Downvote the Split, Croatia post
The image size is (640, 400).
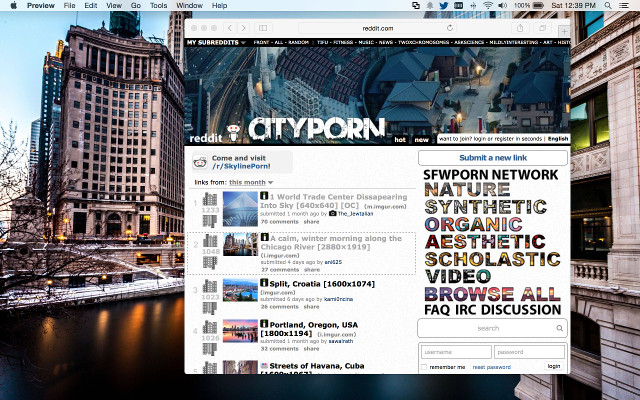pos(210,308)
